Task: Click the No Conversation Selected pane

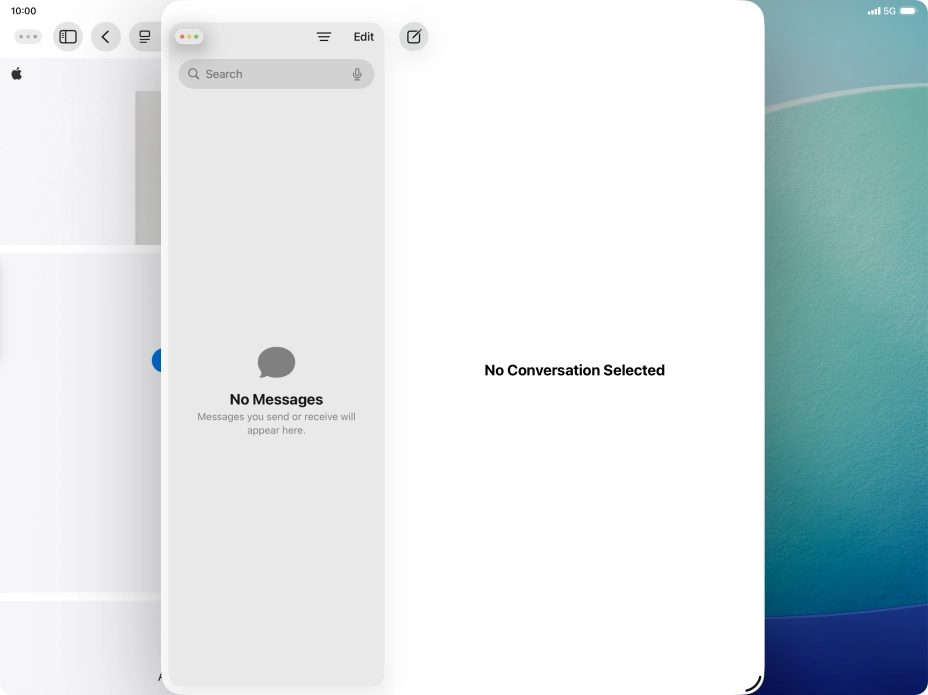Action: (x=574, y=370)
